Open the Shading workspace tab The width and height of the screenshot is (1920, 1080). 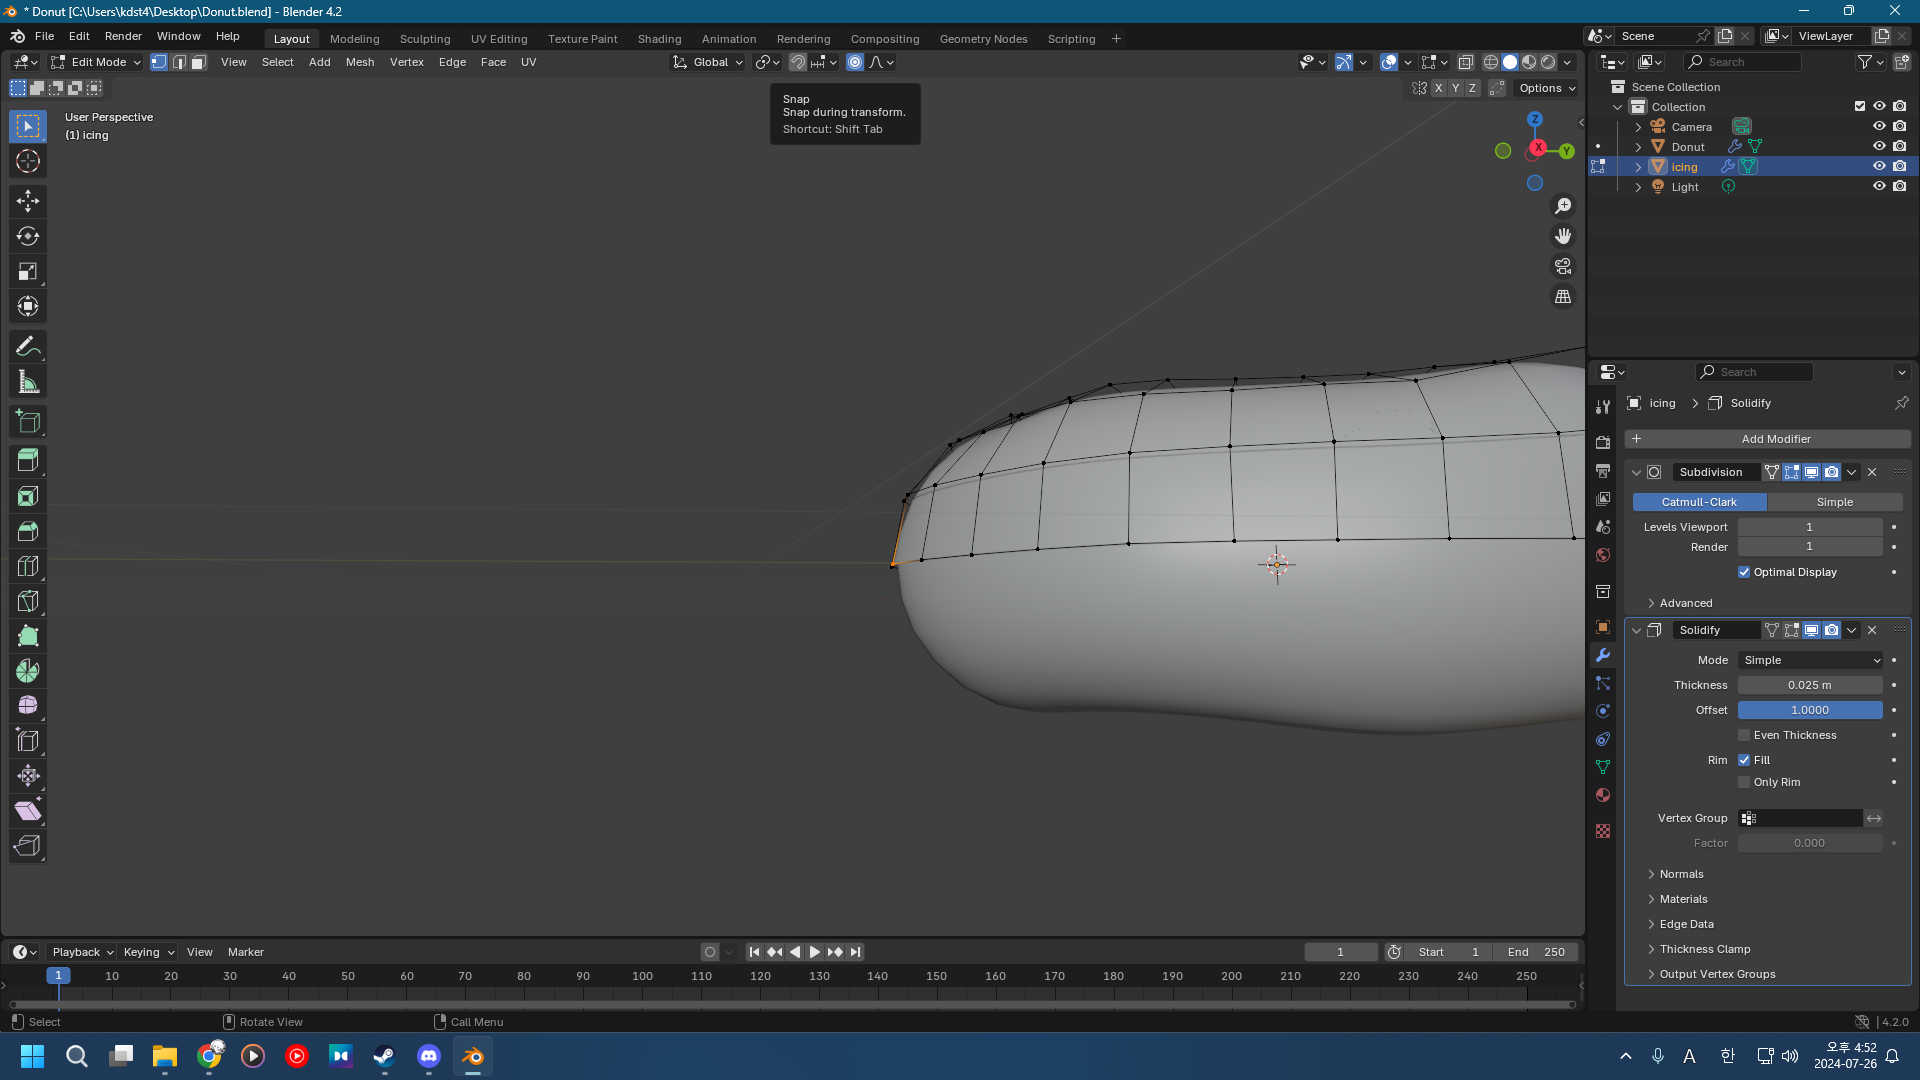pos(659,39)
